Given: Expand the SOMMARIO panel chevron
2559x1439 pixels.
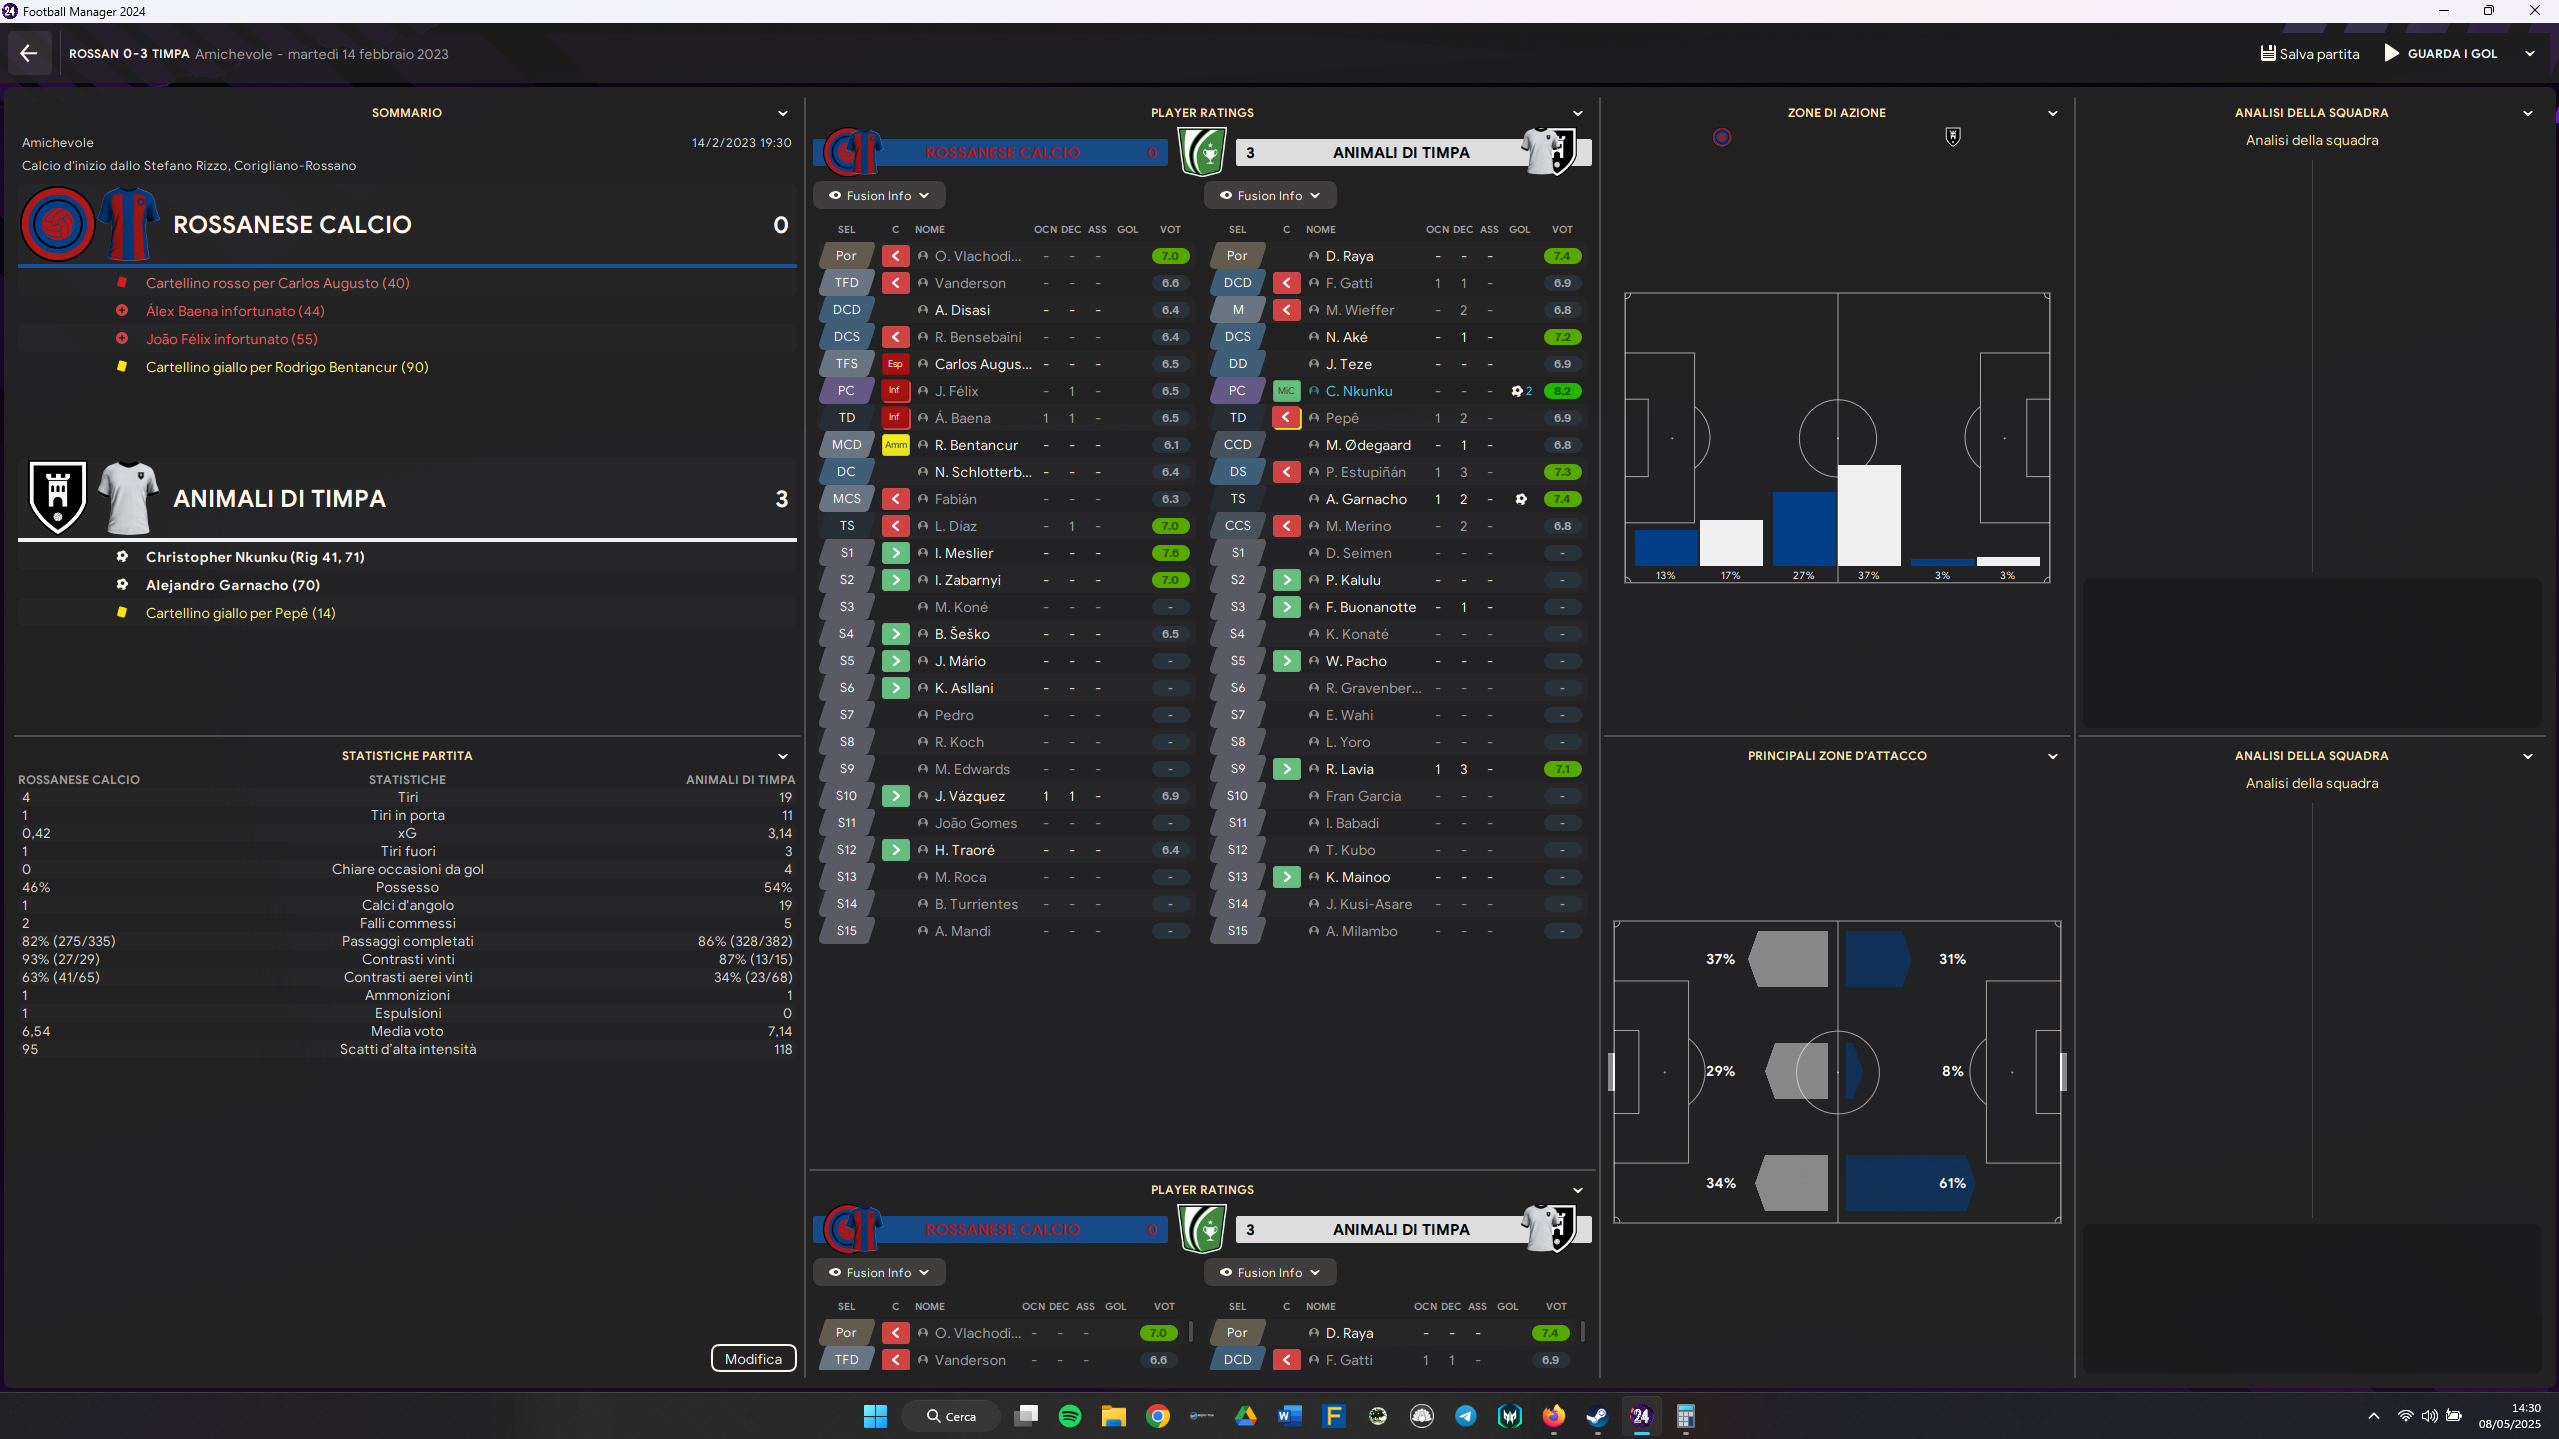Looking at the screenshot, I should pos(783,113).
